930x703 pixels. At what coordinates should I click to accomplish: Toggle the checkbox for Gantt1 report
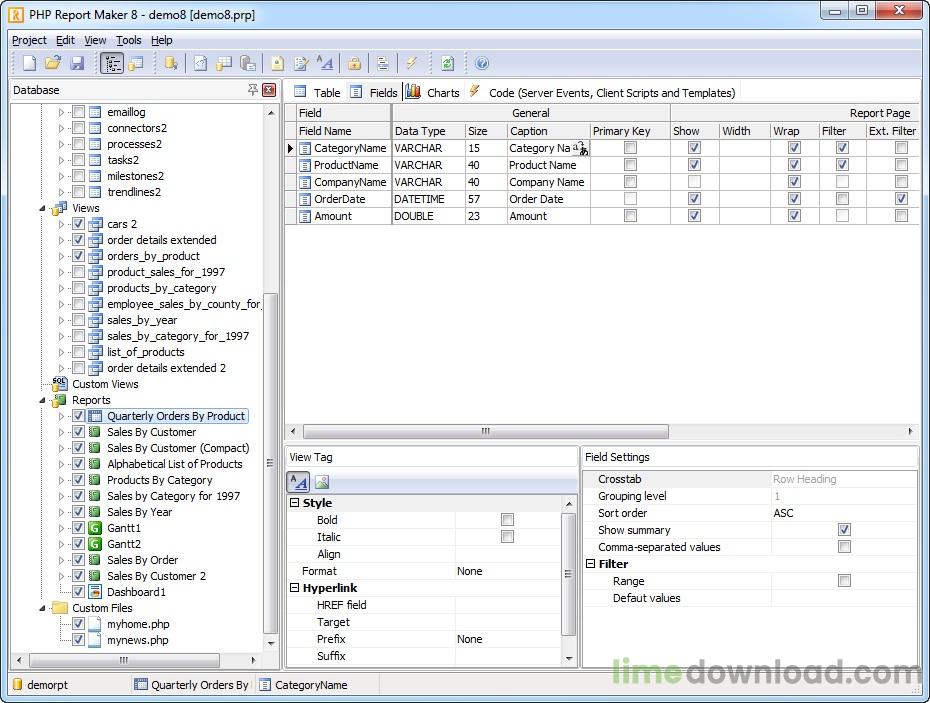click(x=78, y=528)
